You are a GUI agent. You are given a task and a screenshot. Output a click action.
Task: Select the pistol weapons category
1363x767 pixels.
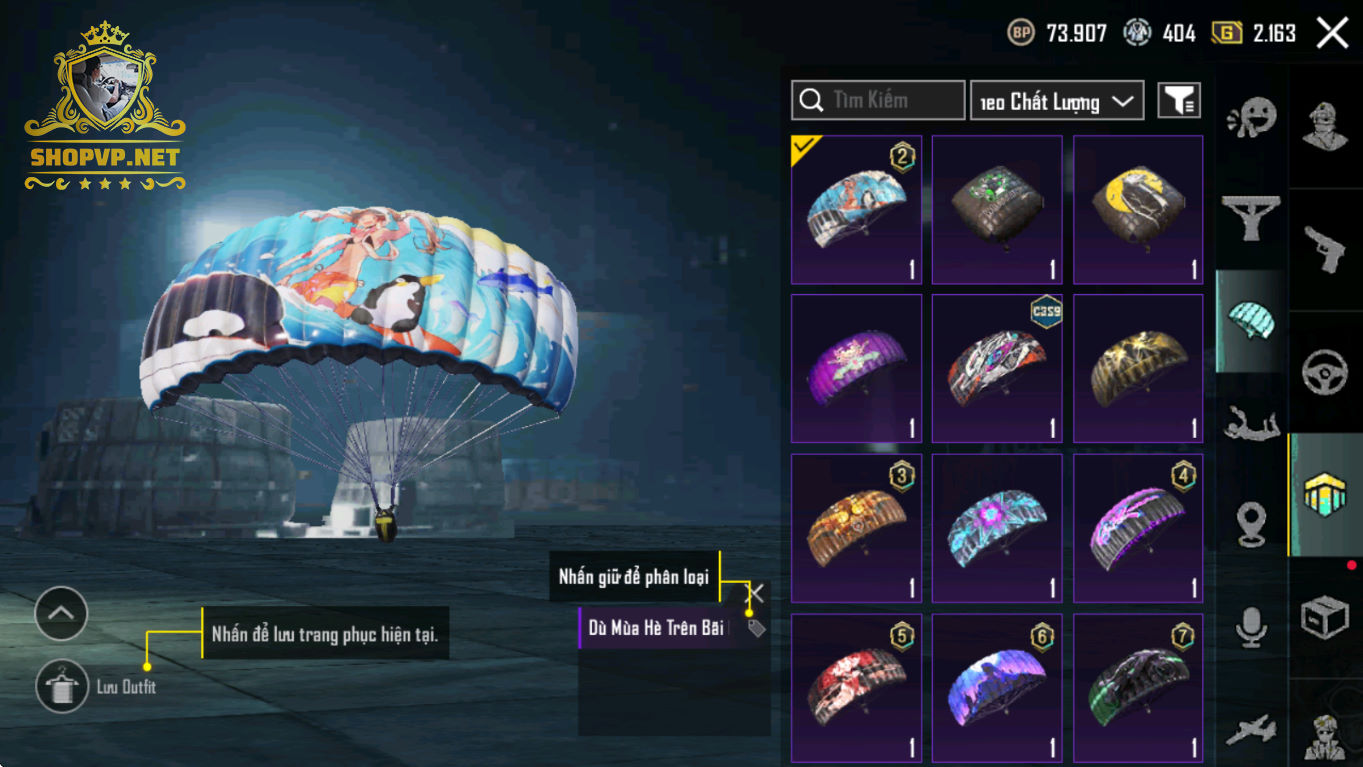coord(1325,249)
